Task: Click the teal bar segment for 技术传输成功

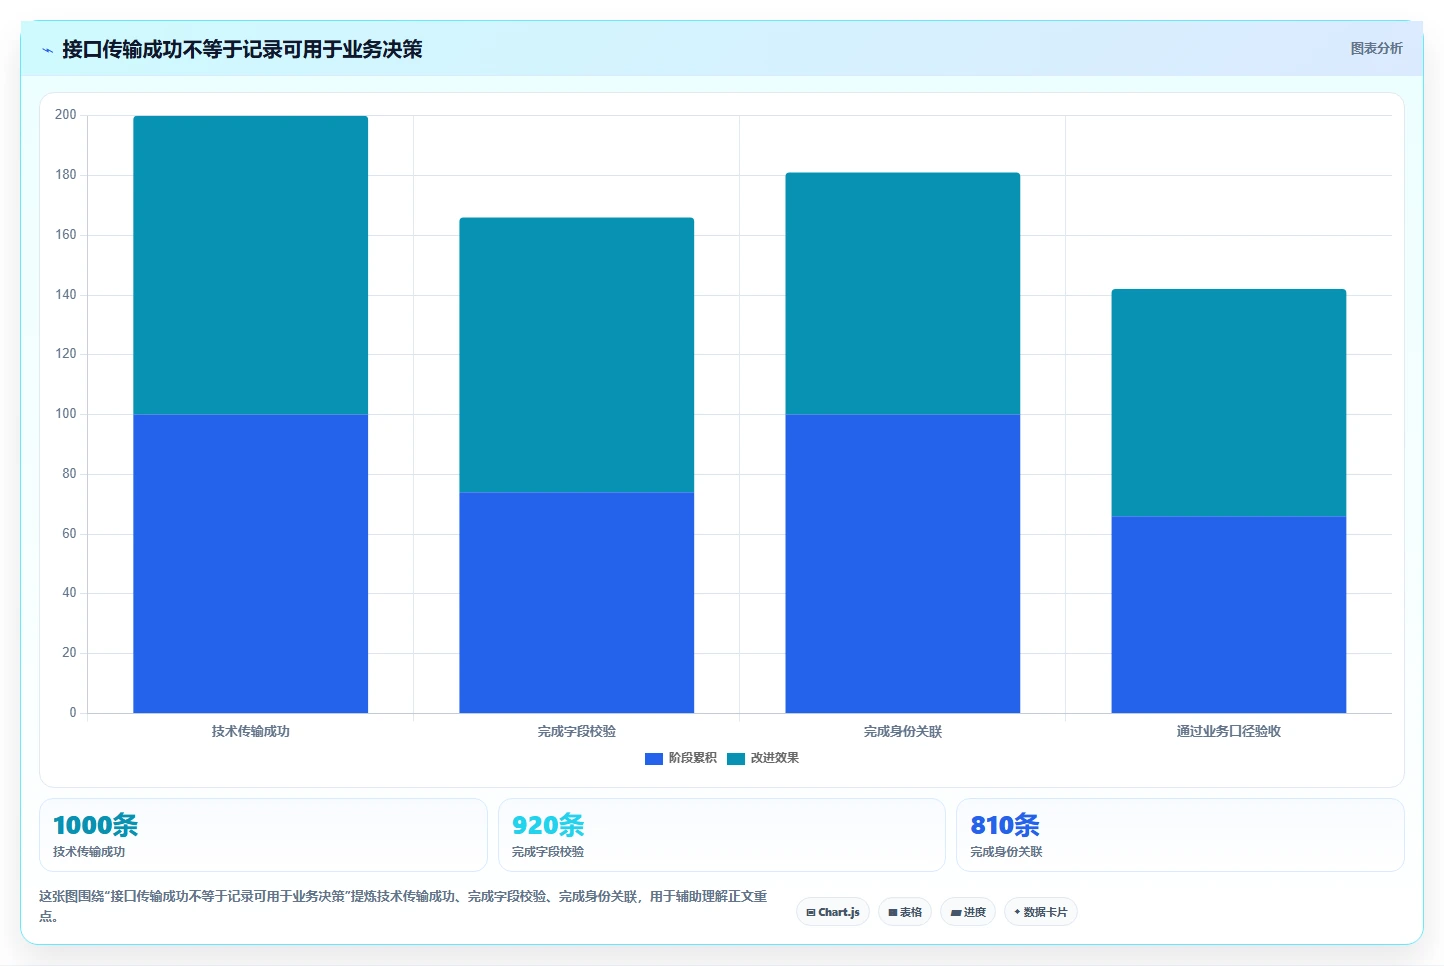Action: (x=250, y=265)
